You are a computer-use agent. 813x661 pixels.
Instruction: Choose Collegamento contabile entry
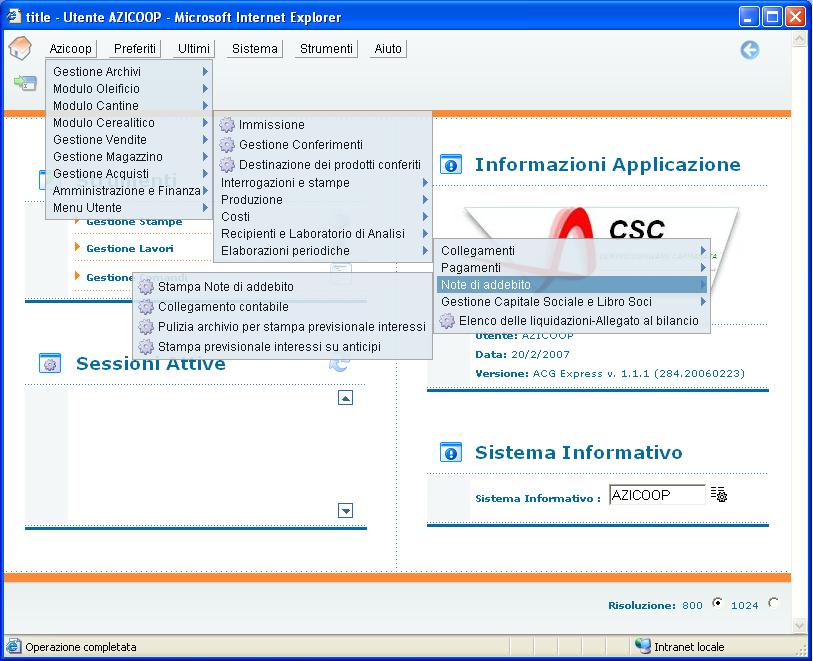283,307
